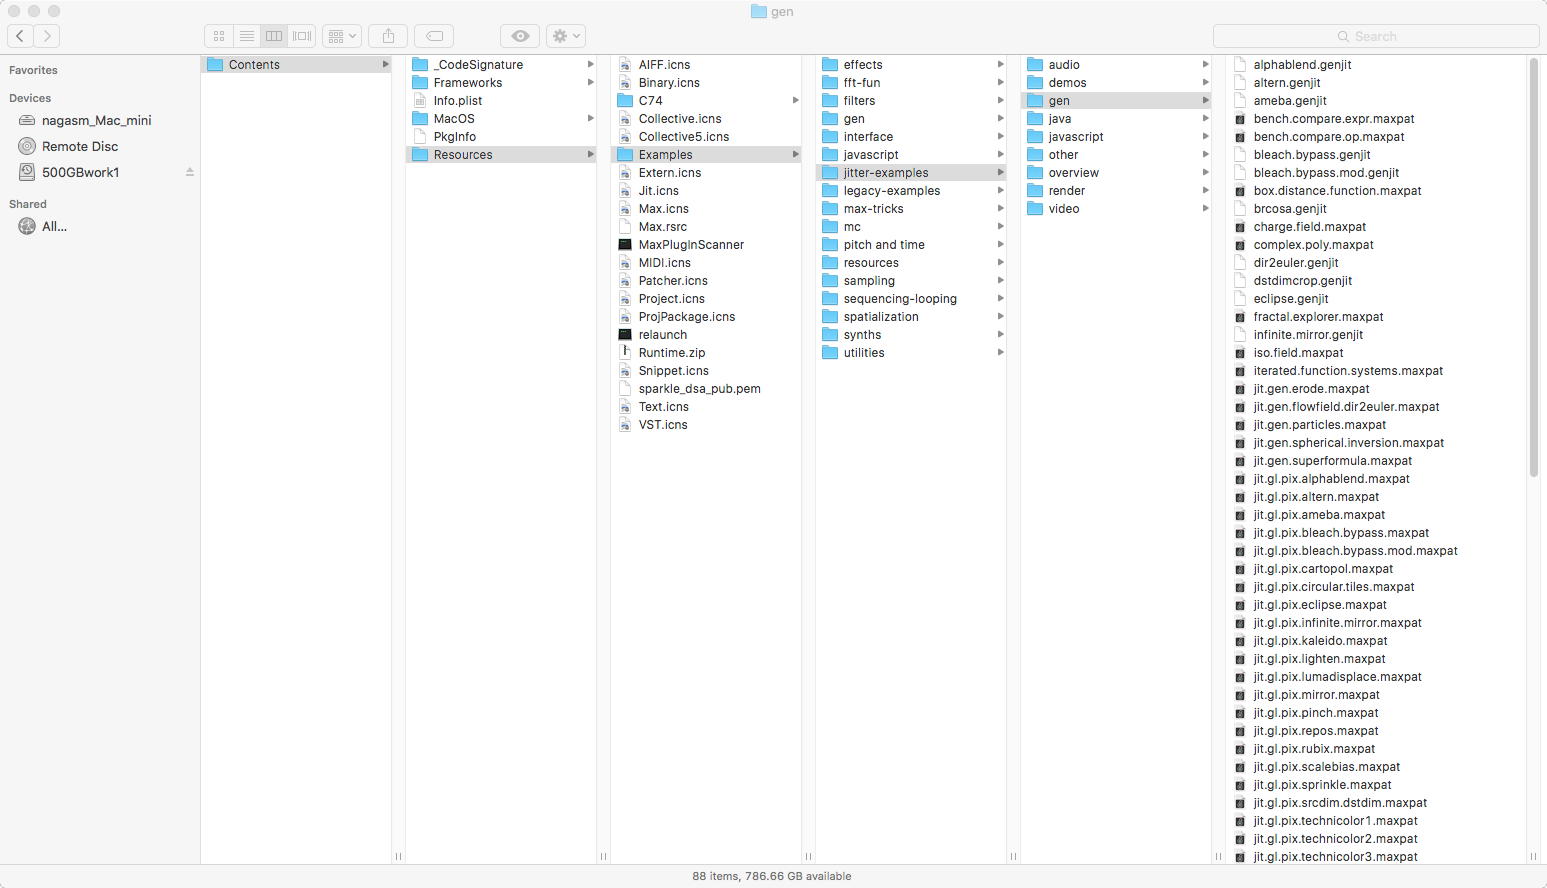Click the Edit Tags toolbar button
Viewport: 1547px width, 888px height.
[434, 36]
